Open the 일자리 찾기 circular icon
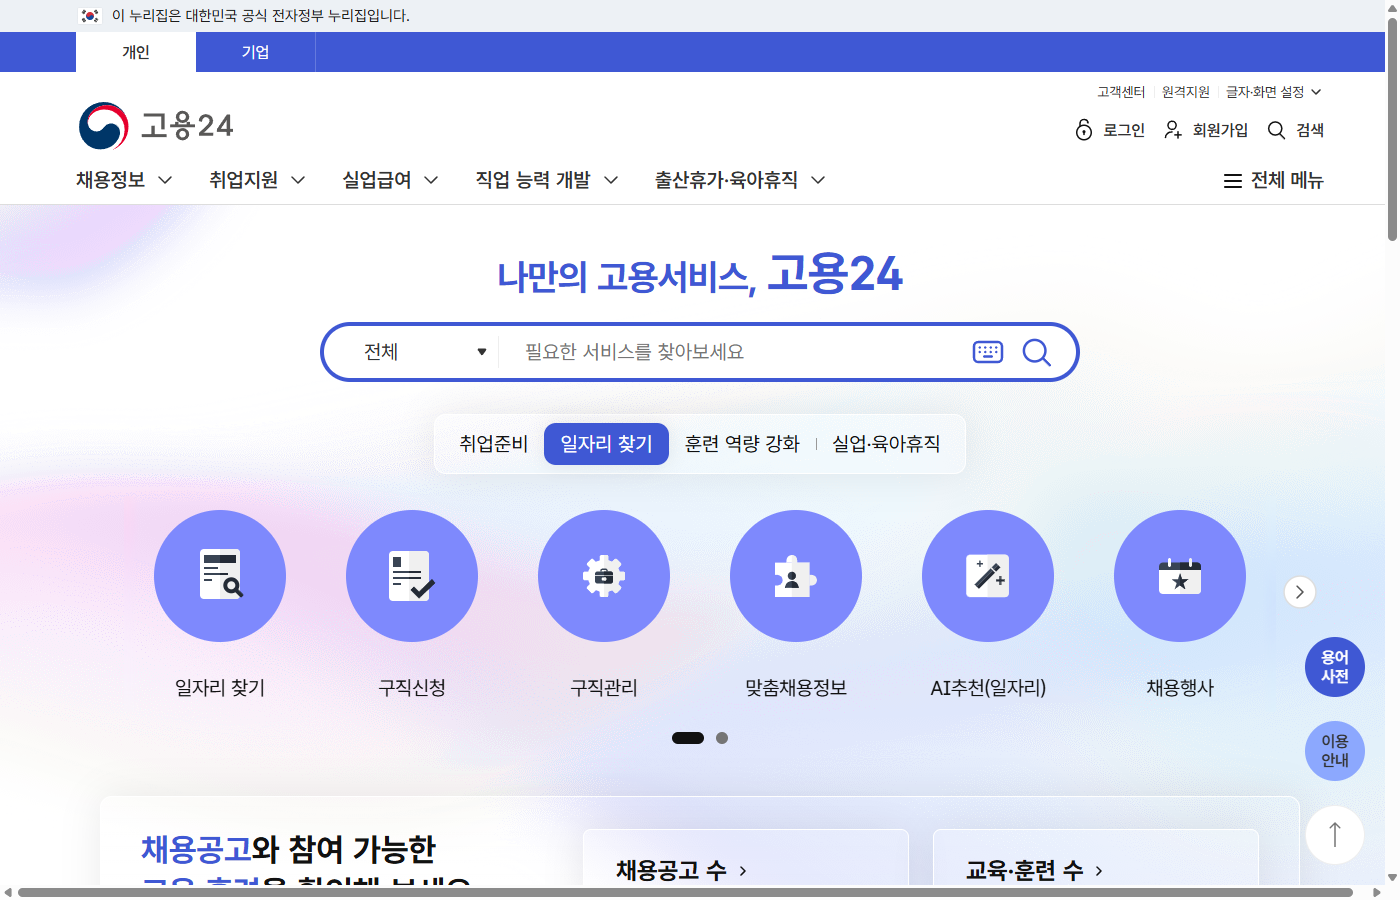Screen dimensions: 1400x900 tap(220, 576)
